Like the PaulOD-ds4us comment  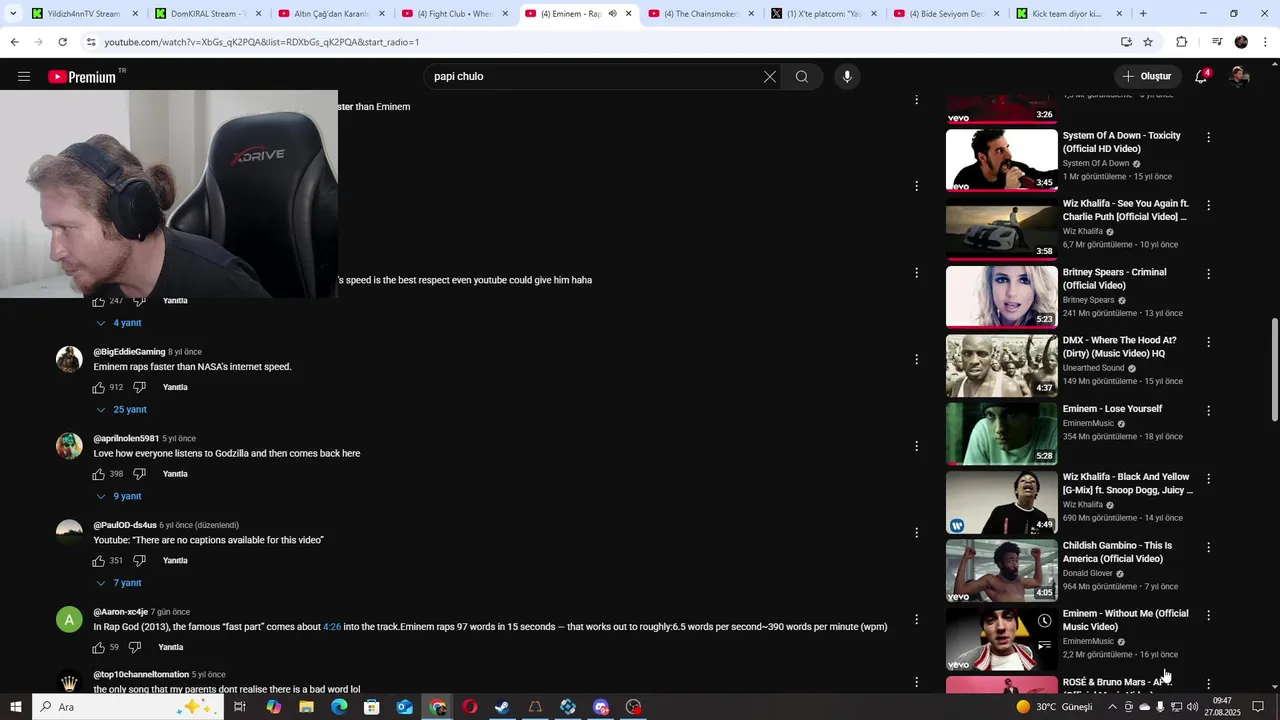tap(99, 561)
